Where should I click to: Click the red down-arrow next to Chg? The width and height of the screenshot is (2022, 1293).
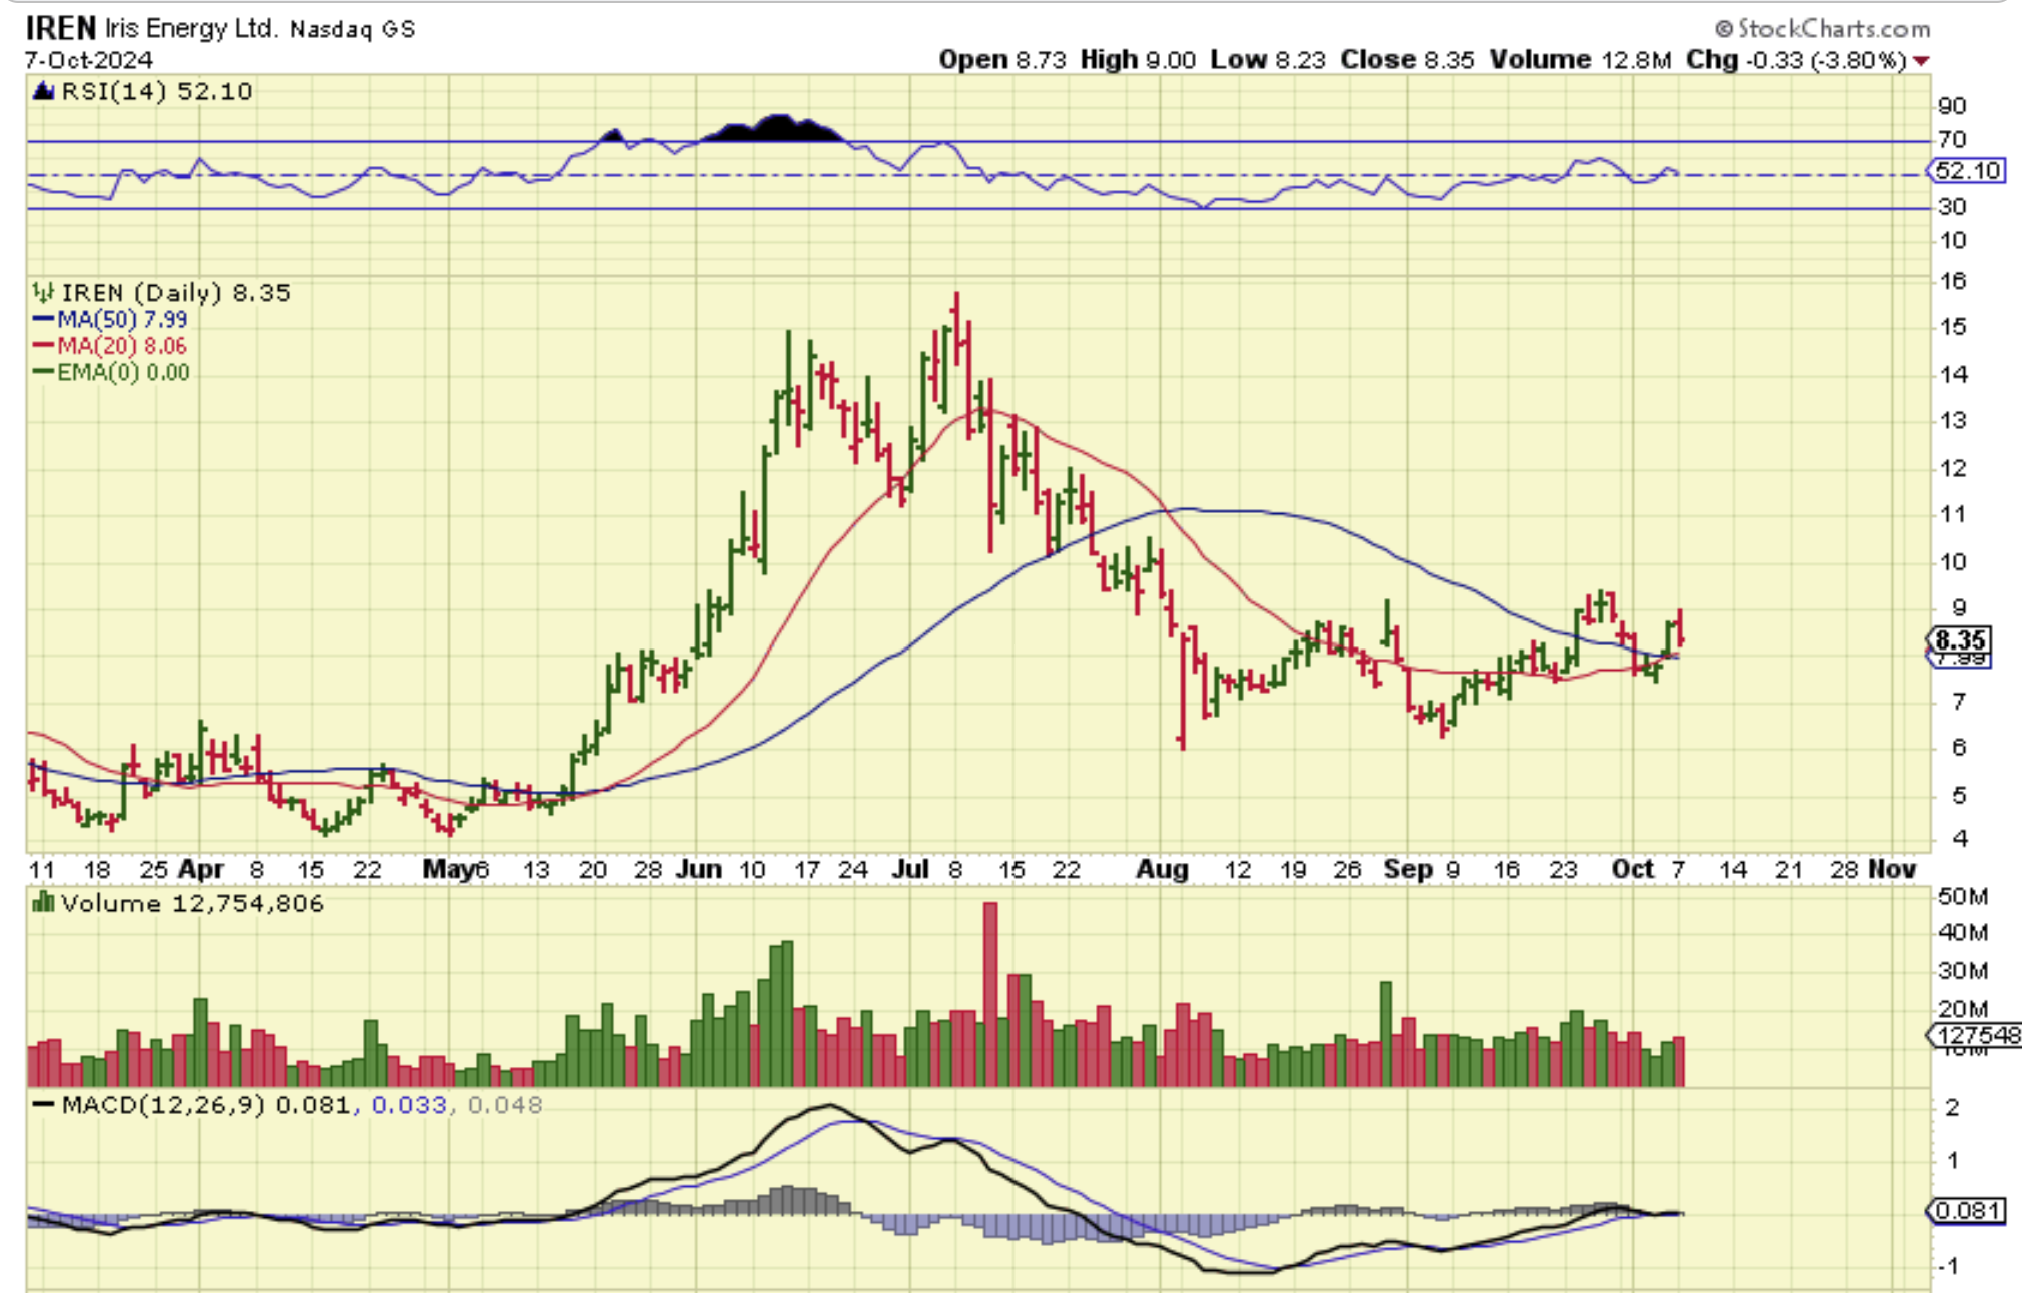pyautogui.click(x=1921, y=61)
